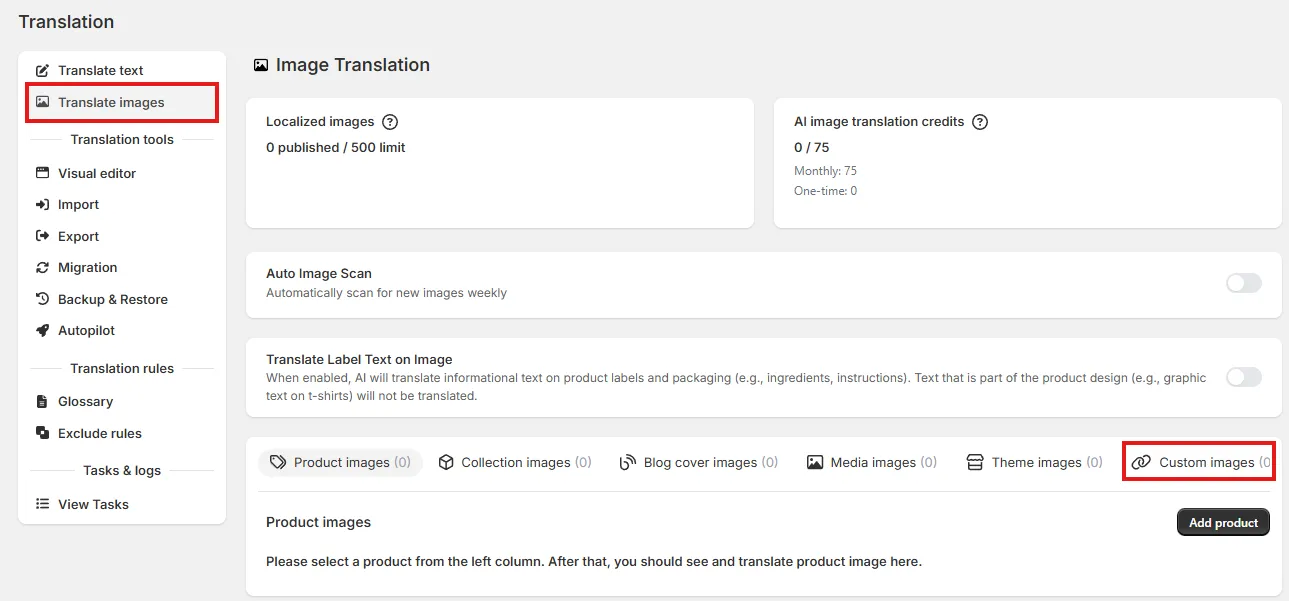The width and height of the screenshot is (1289, 601).
Task: Click the '0 / 75' credits value
Action: 811,147
